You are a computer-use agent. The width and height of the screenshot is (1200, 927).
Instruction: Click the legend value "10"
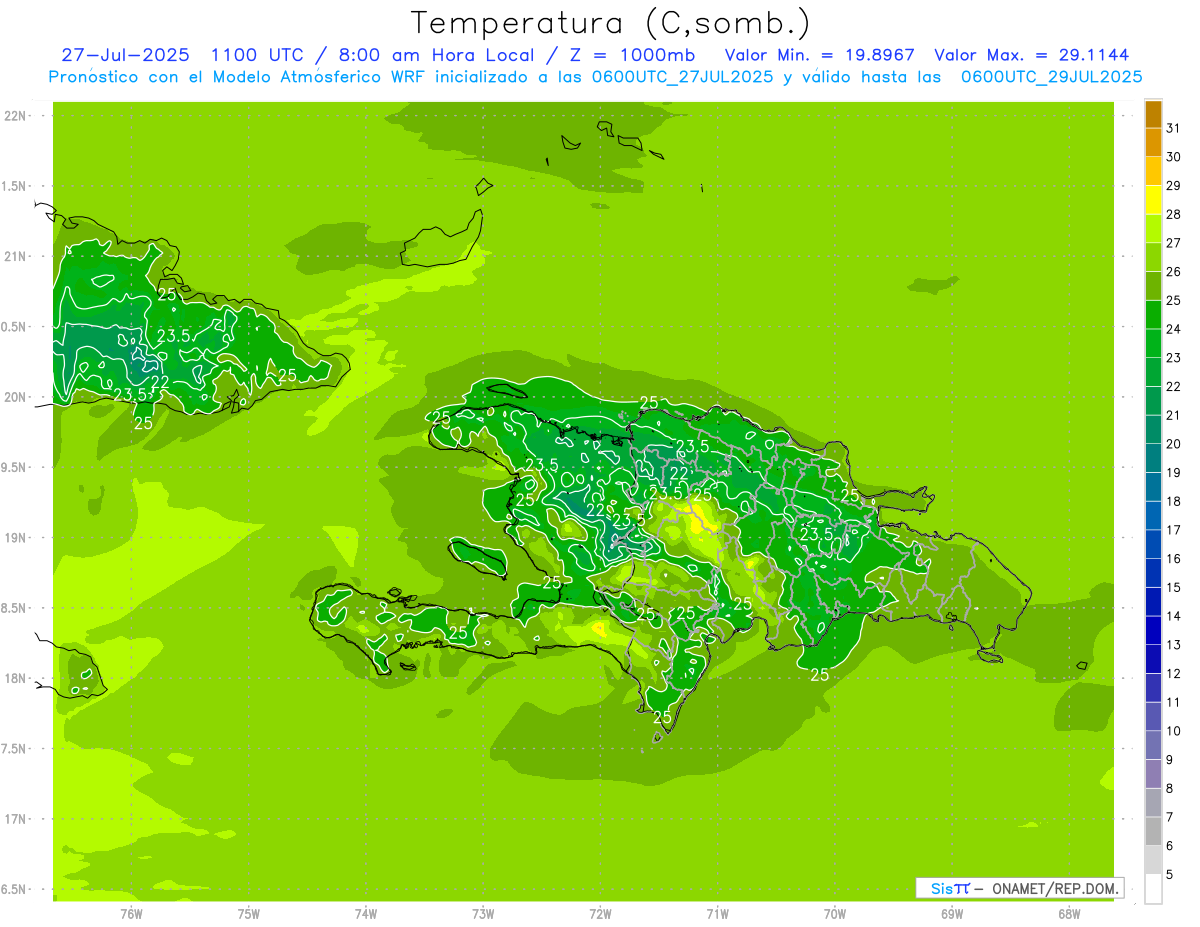tap(1174, 731)
